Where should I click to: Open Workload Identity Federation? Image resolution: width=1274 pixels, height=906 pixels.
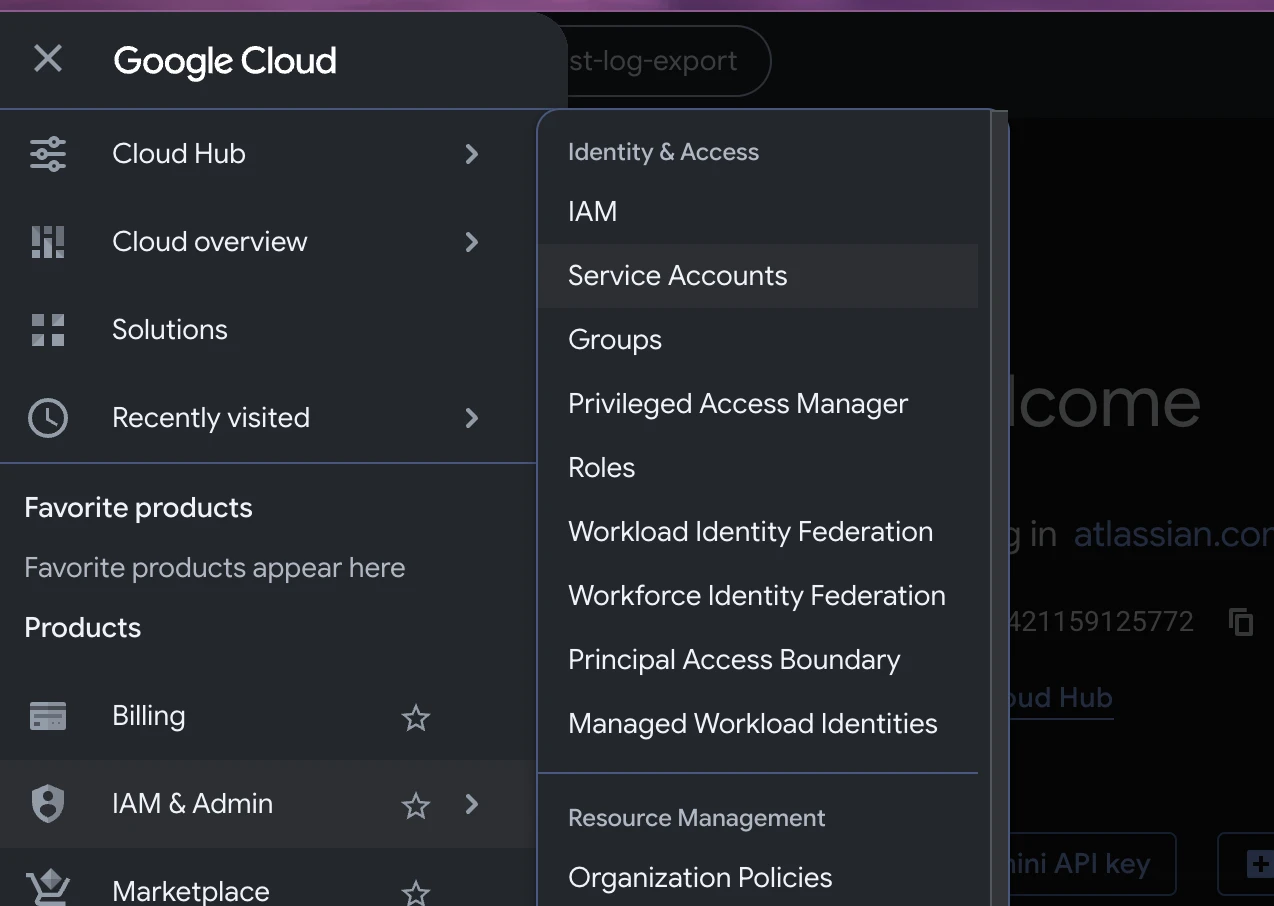[758, 532]
